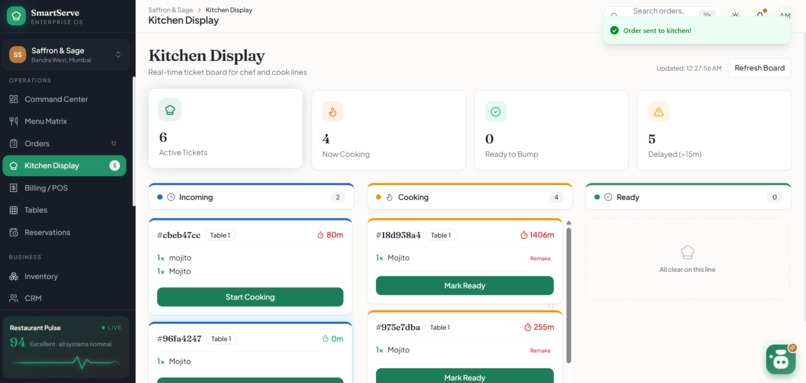806x383 pixels.
Task: Click the Cooking scrollbar up arrow
Action: click(569, 223)
